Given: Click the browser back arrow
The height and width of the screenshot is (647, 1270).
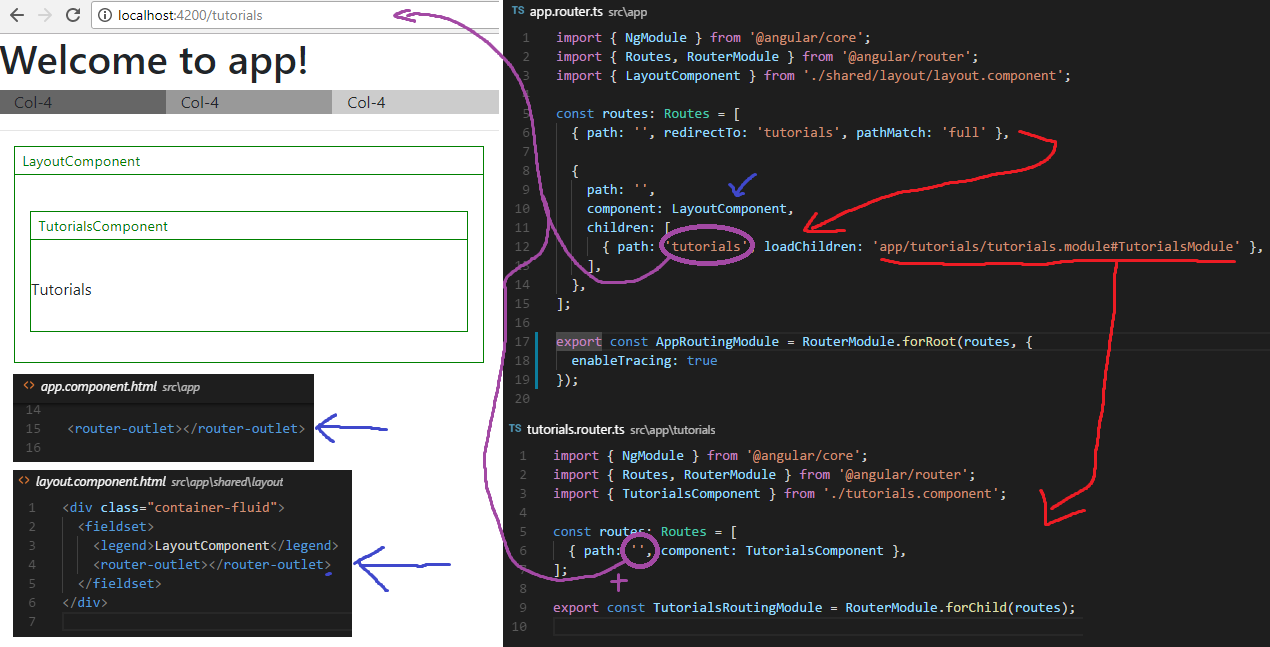Looking at the screenshot, I should [15, 15].
